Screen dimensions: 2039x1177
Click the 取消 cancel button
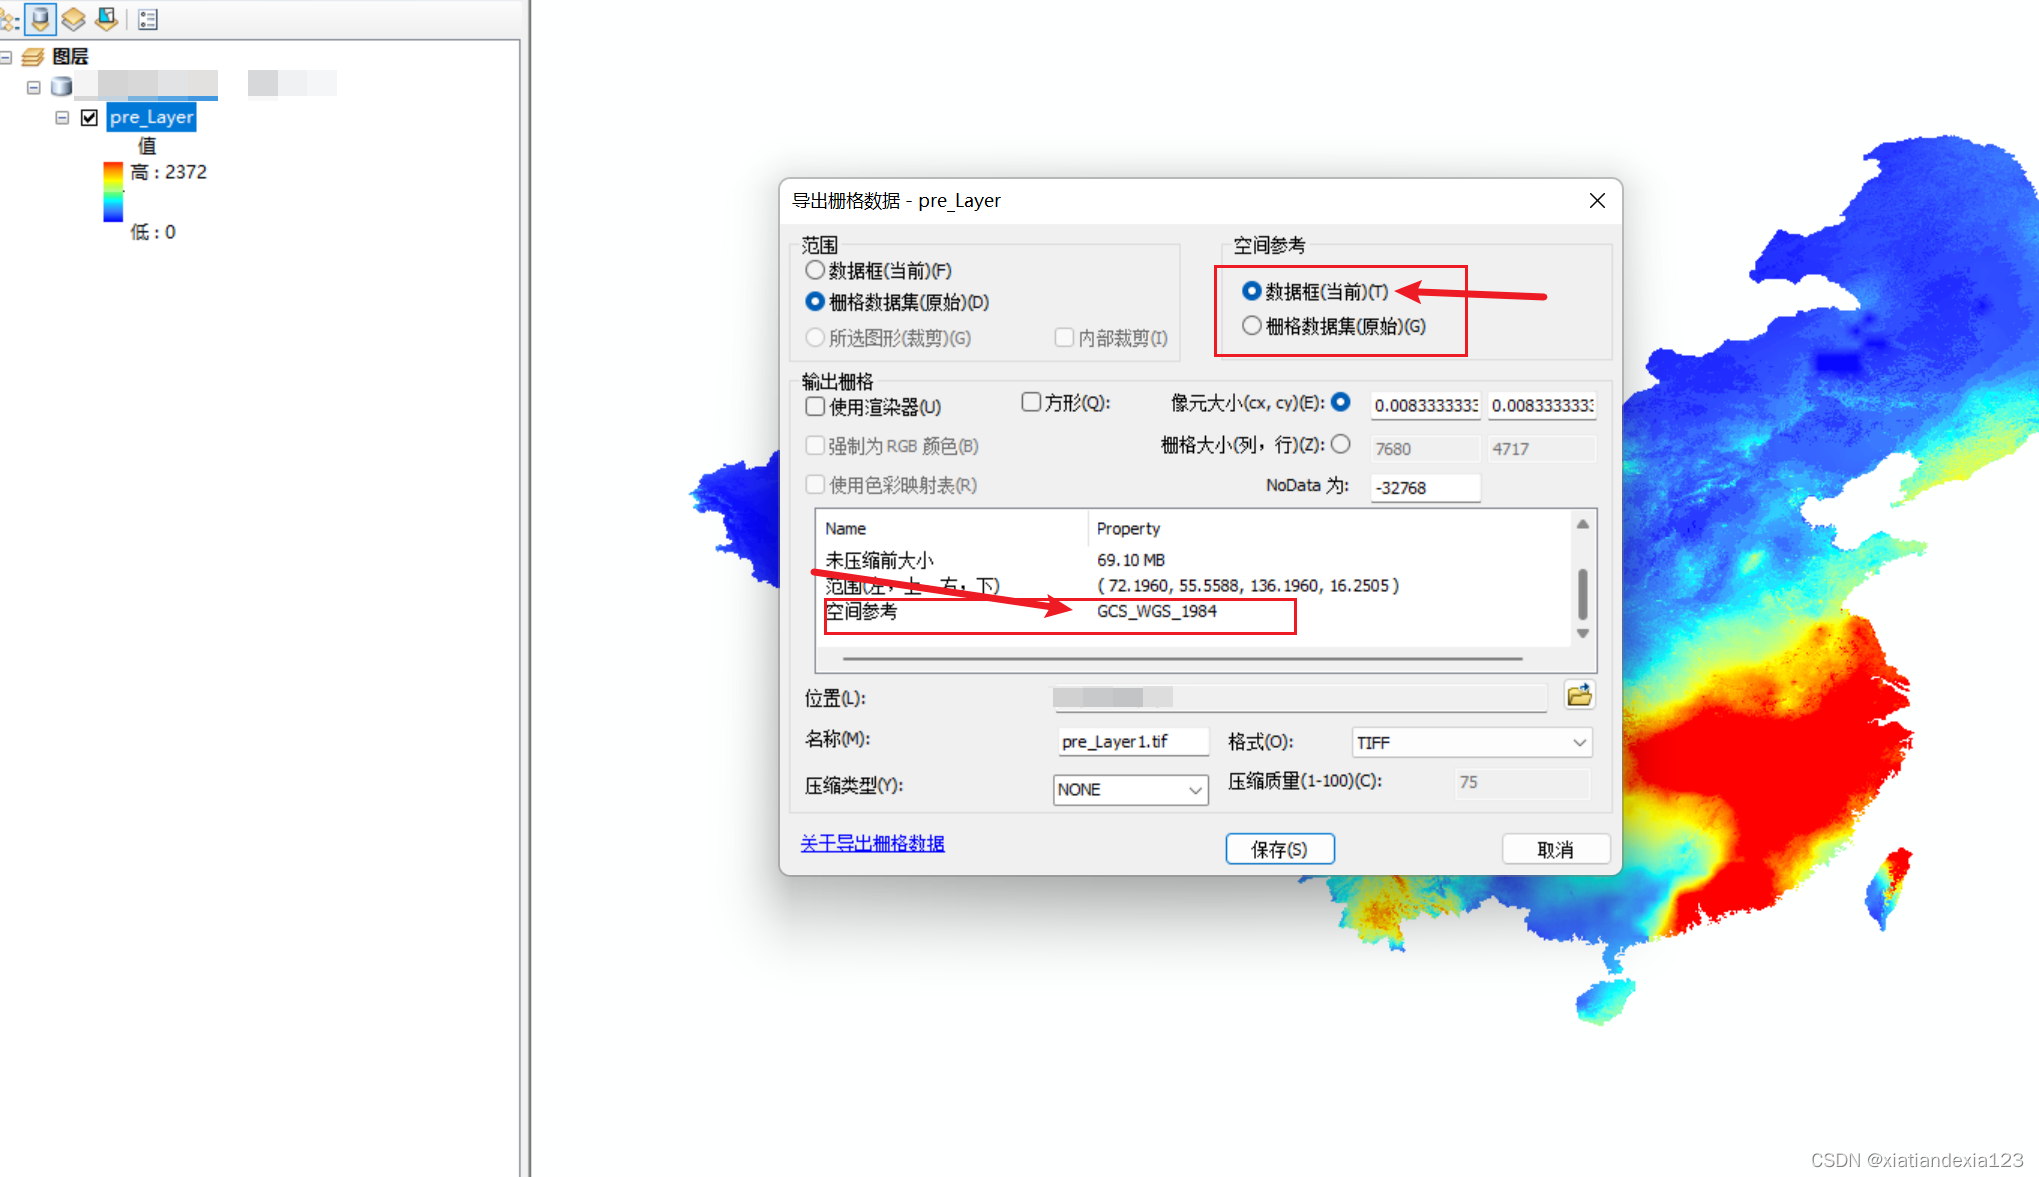[1555, 849]
